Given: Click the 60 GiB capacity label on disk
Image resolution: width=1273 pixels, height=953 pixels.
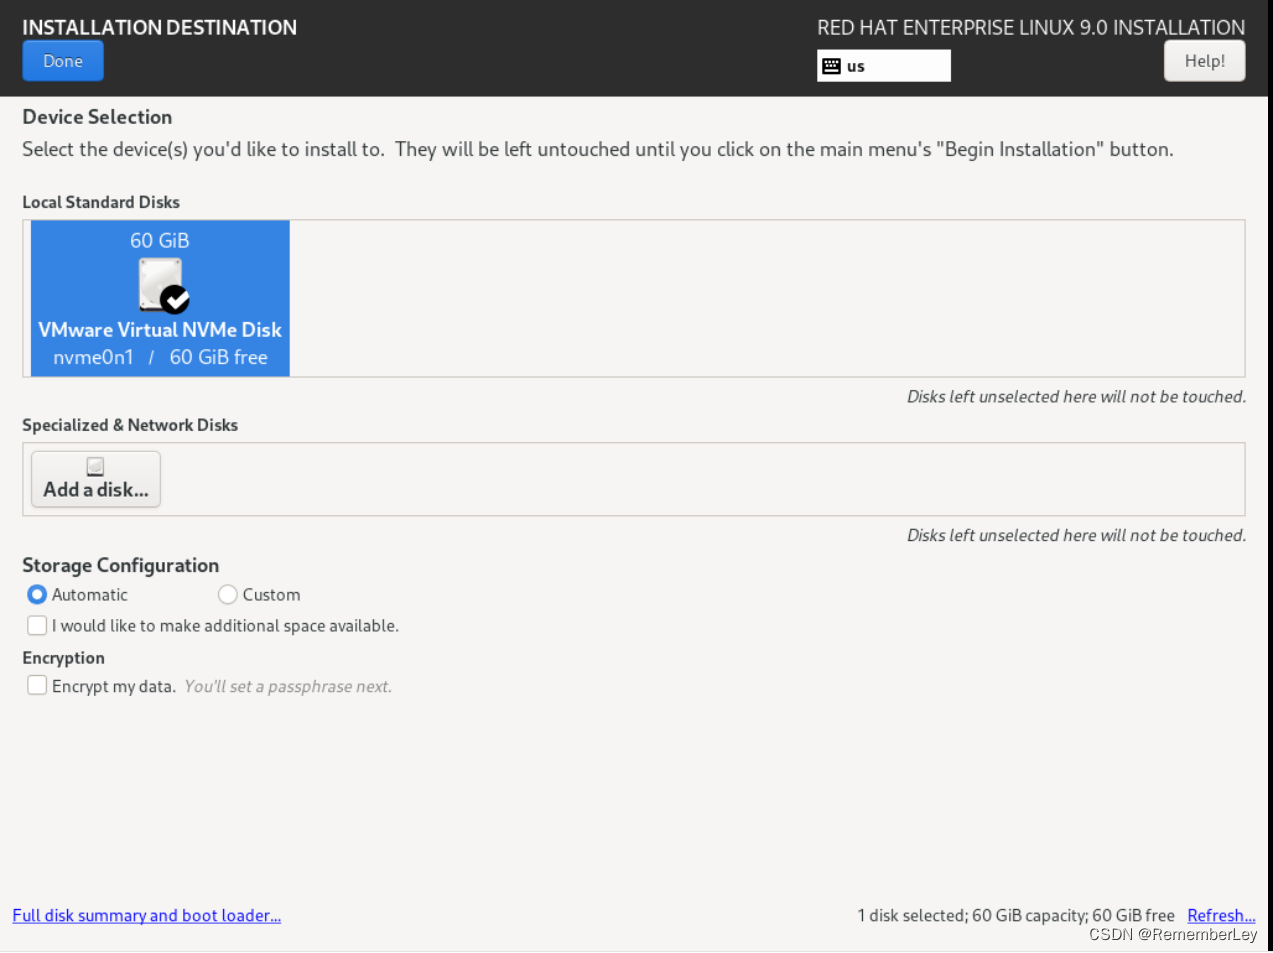Looking at the screenshot, I should point(160,240).
